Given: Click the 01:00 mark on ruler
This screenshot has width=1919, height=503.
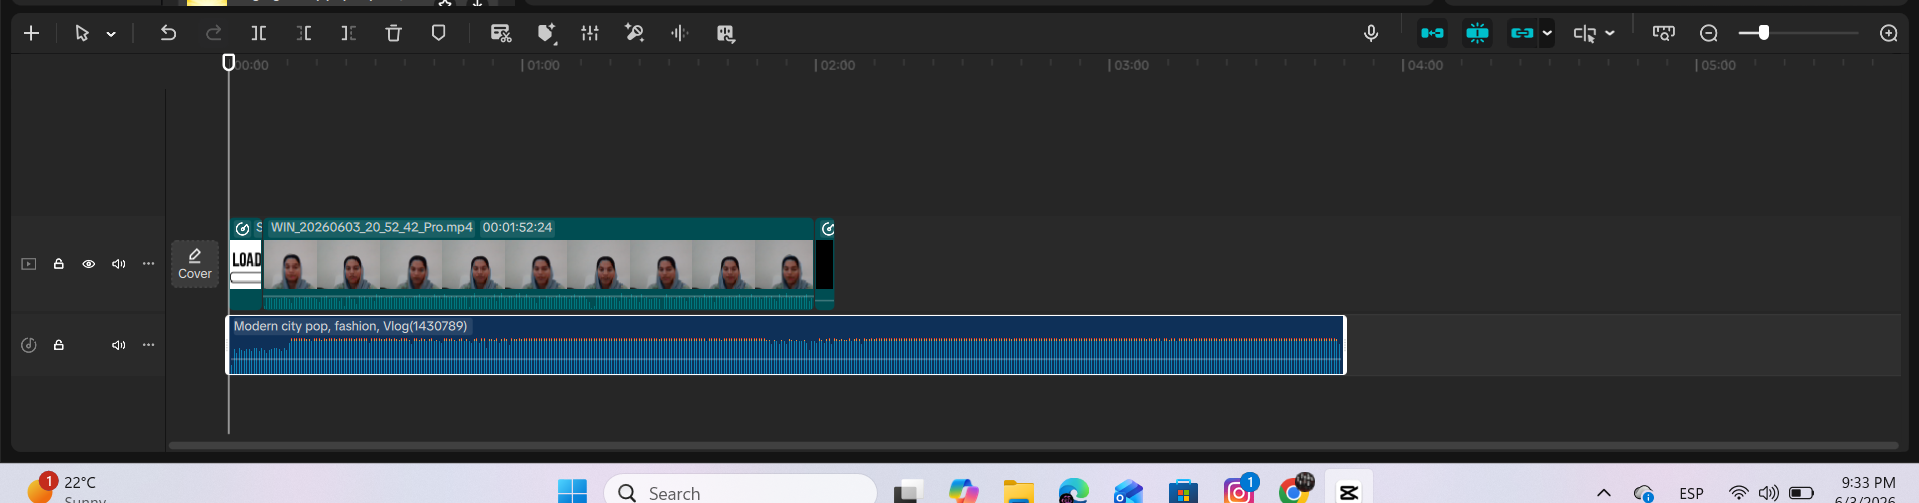Looking at the screenshot, I should pyautogui.click(x=541, y=65).
